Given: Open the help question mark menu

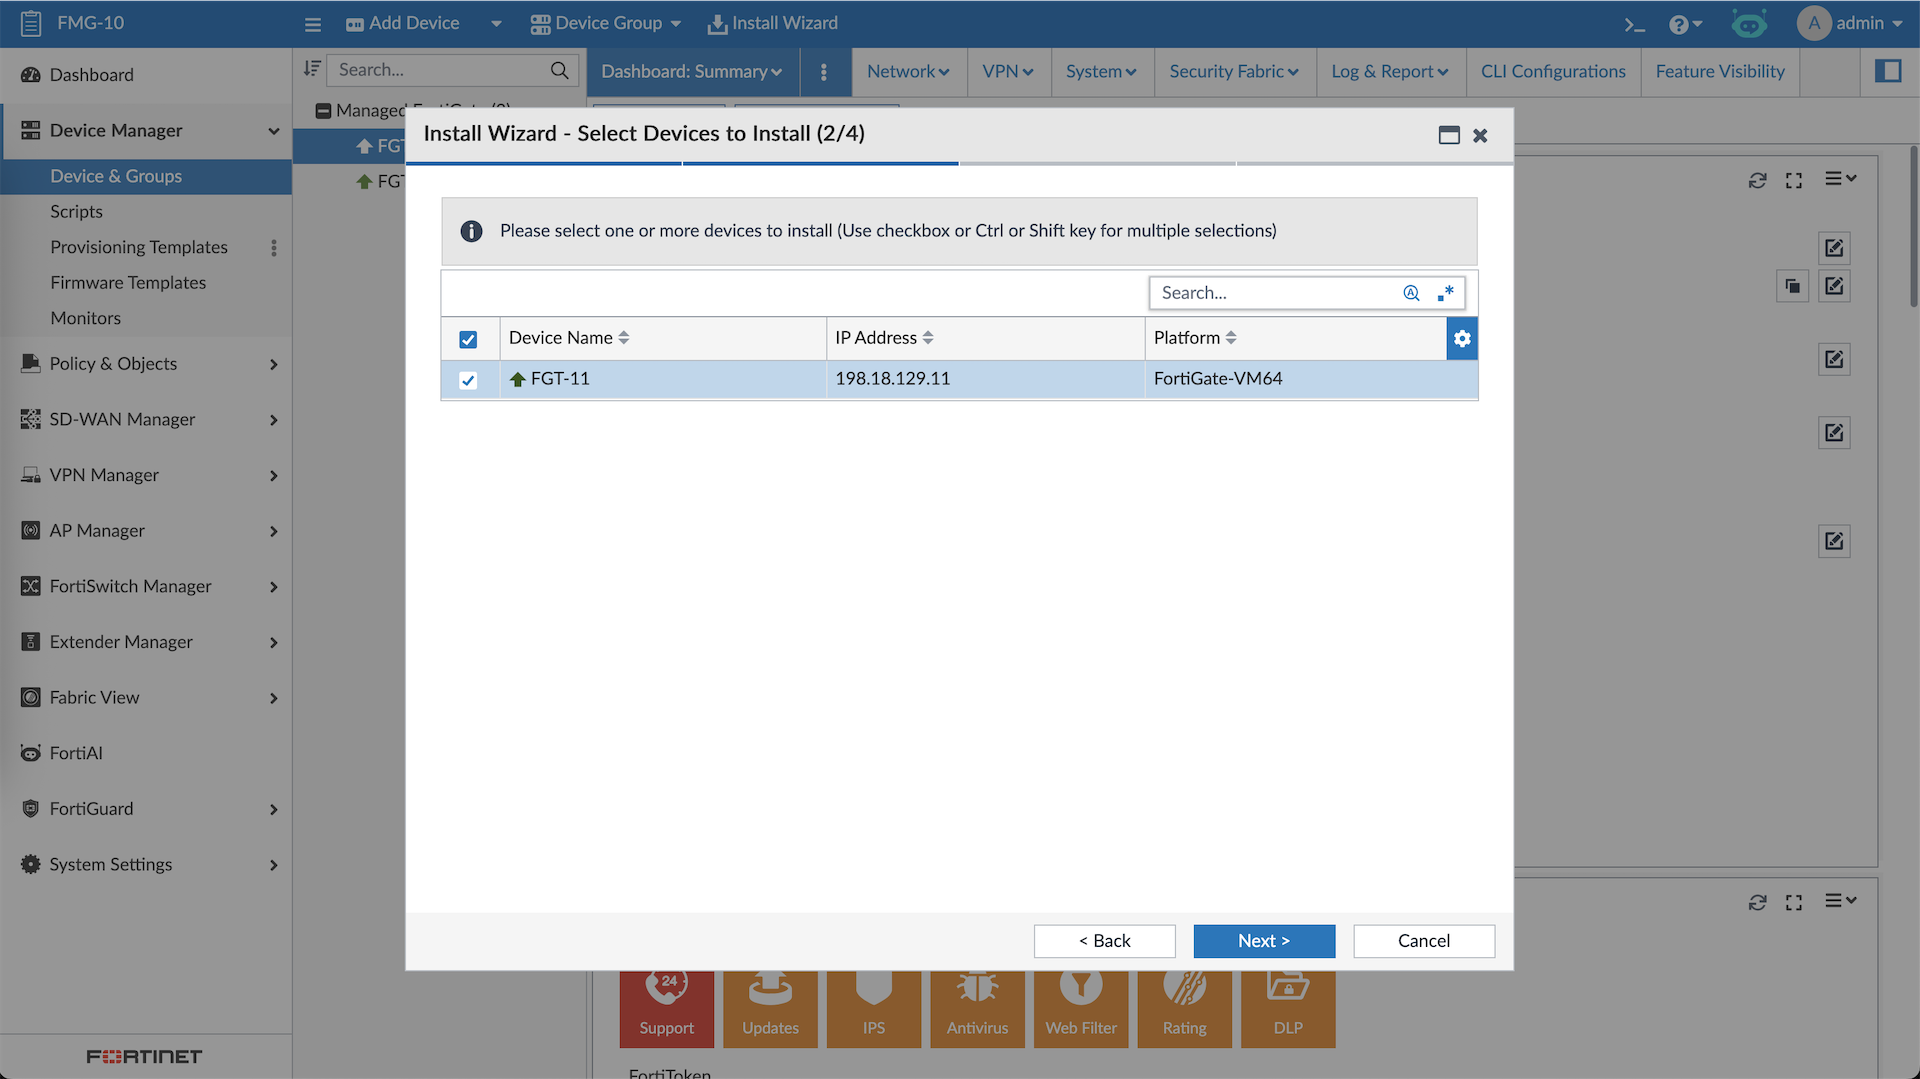Looking at the screenshot, I should coord(1684,24).
